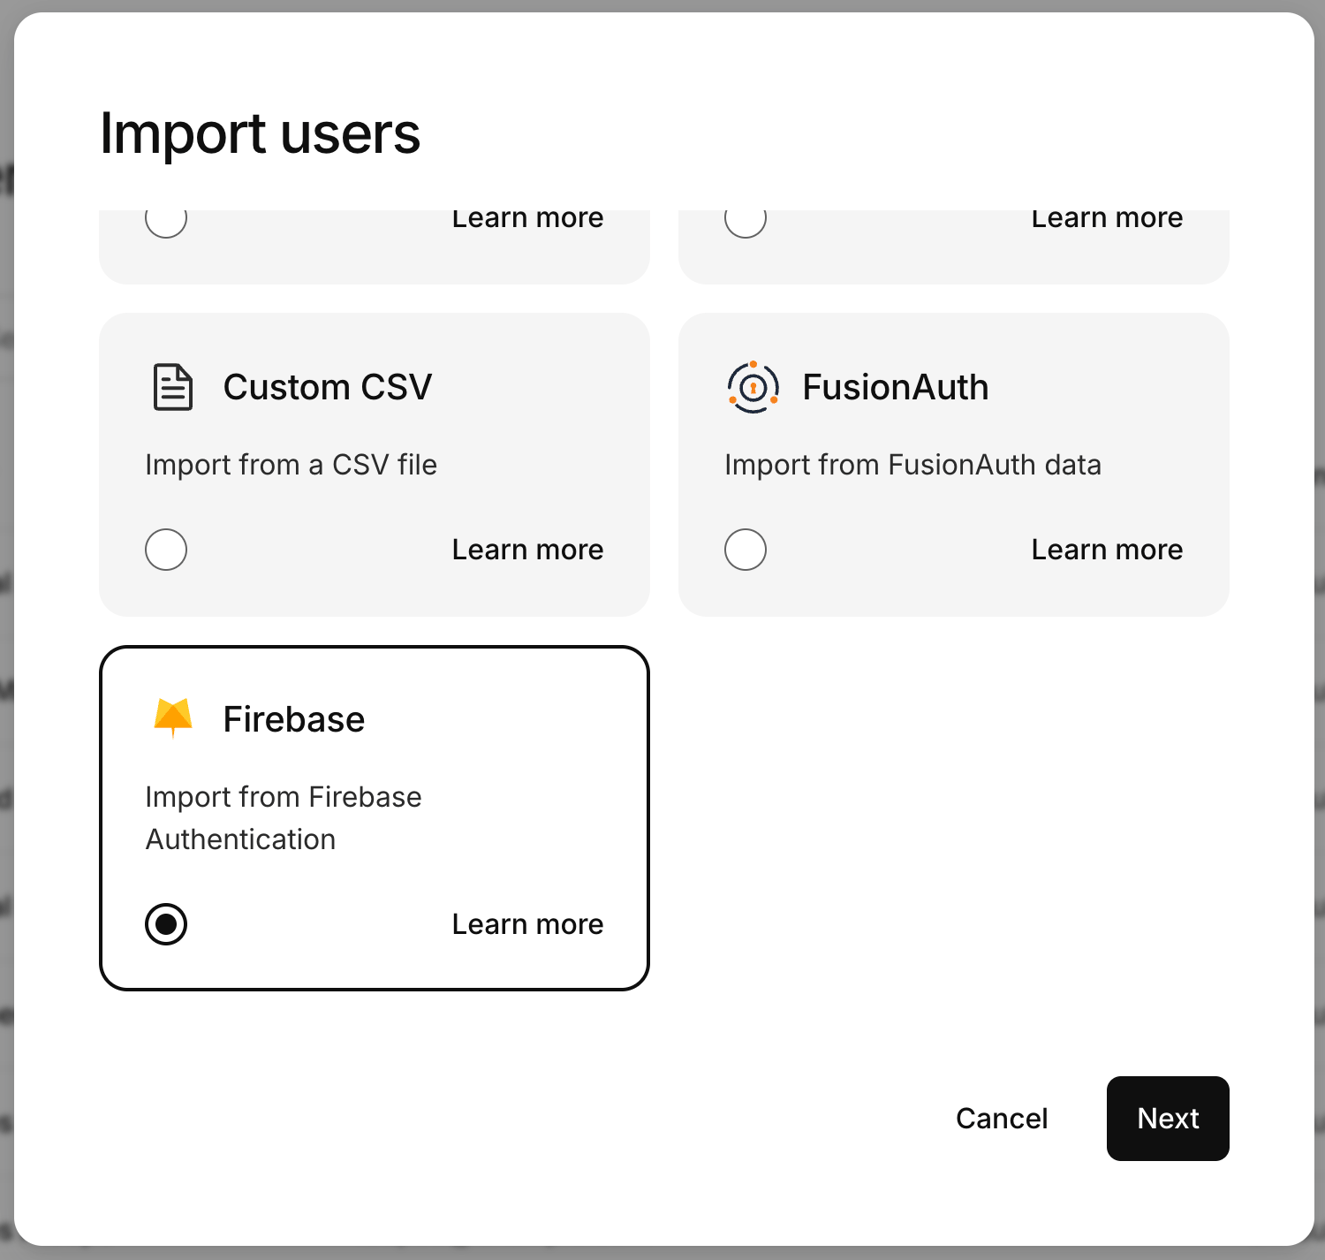Click the Next button
The image size is (1325, 1260).
[1168, 1118]
